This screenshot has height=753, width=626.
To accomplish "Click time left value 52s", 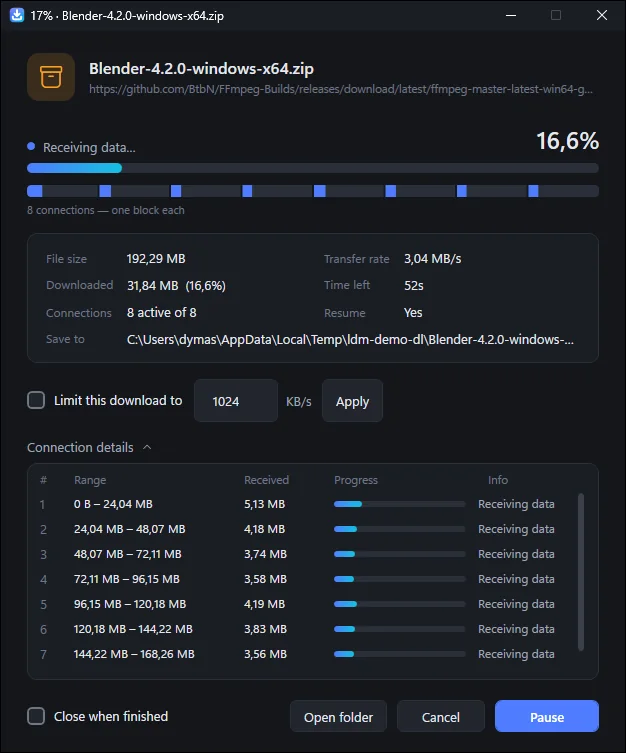I will pyautogui.click(x=414, y=286).
